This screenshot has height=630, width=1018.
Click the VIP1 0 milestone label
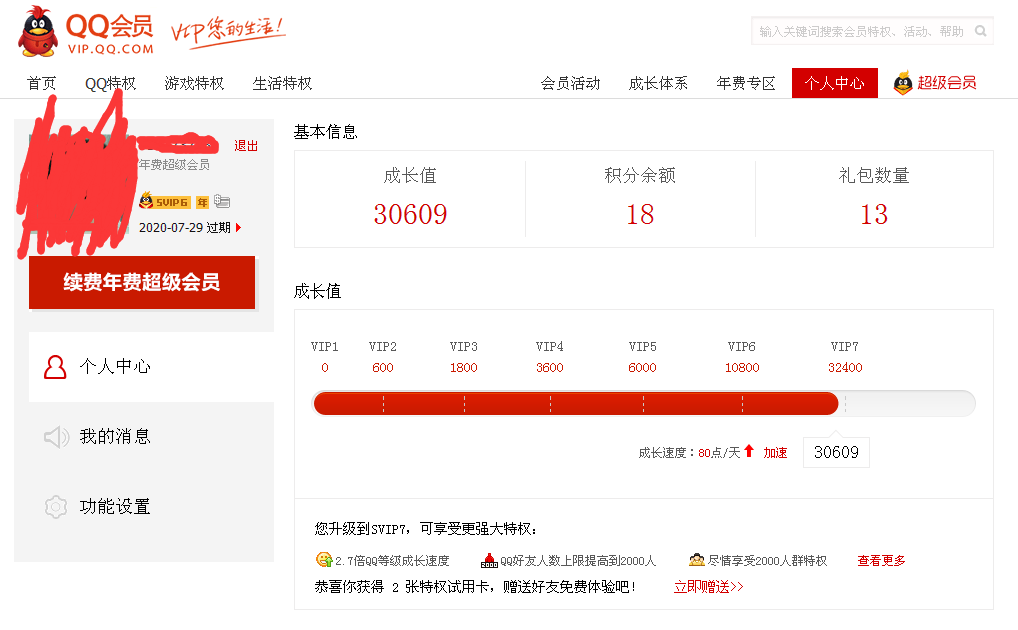click(x=325, y=357)
